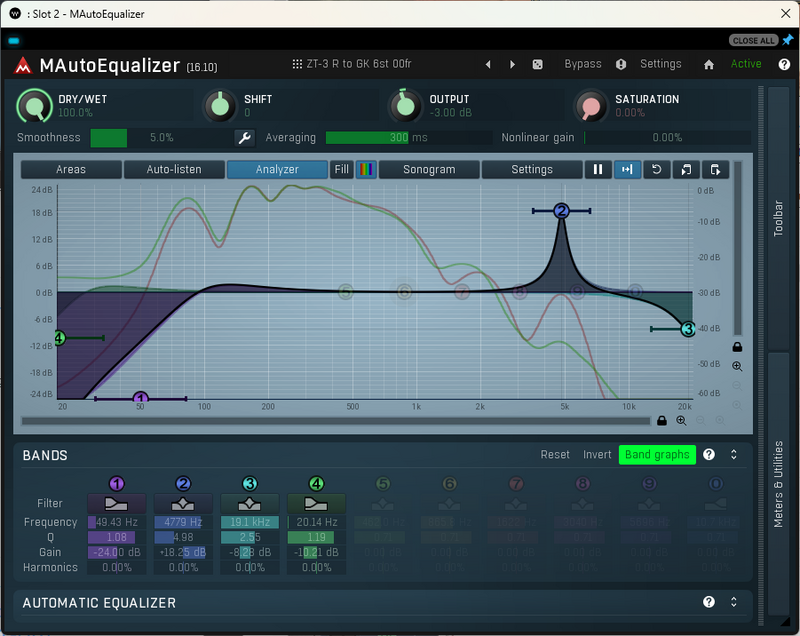Click the vertical axis lock icon
The image size is (800, 636).
(x=737, y=347)
